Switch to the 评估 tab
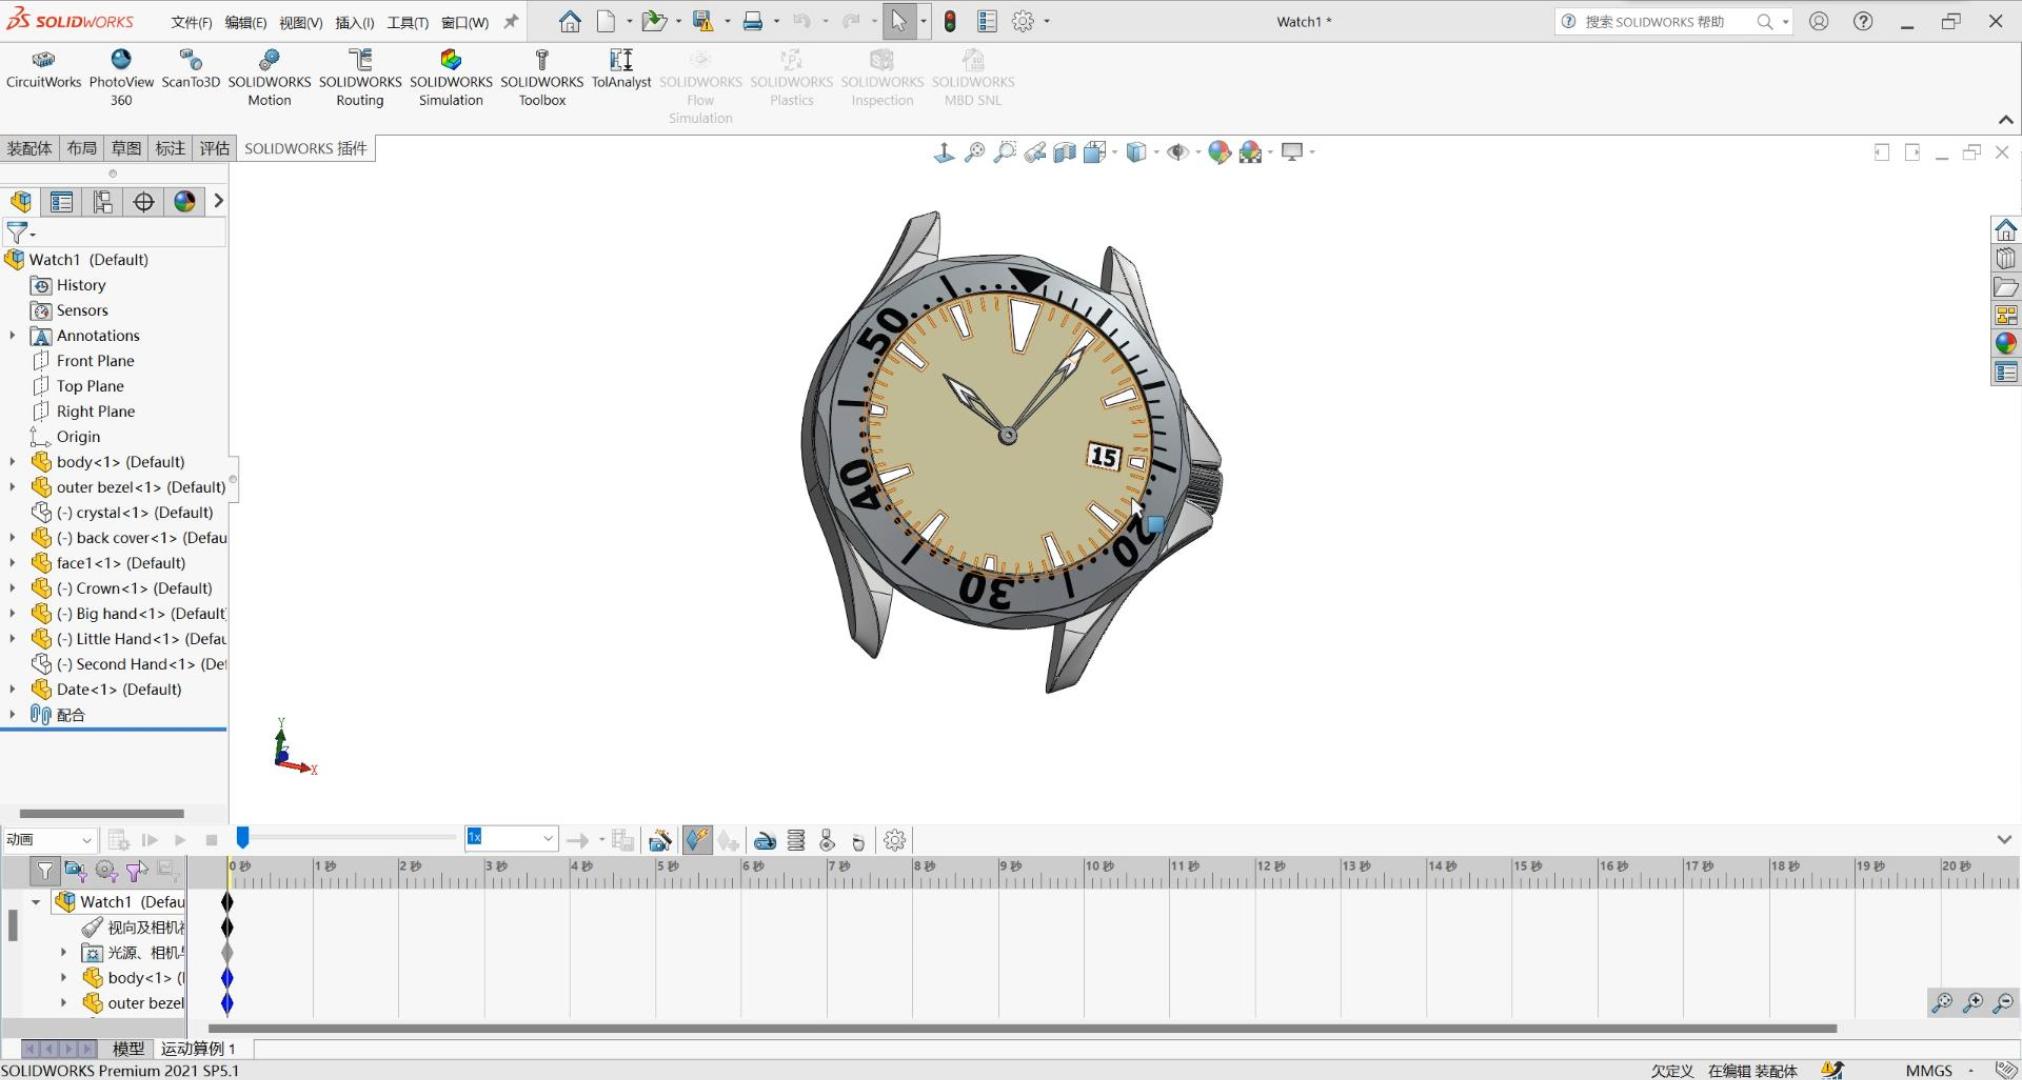This screenshot has width=2022, height=1080. click(x=214, y=148)
